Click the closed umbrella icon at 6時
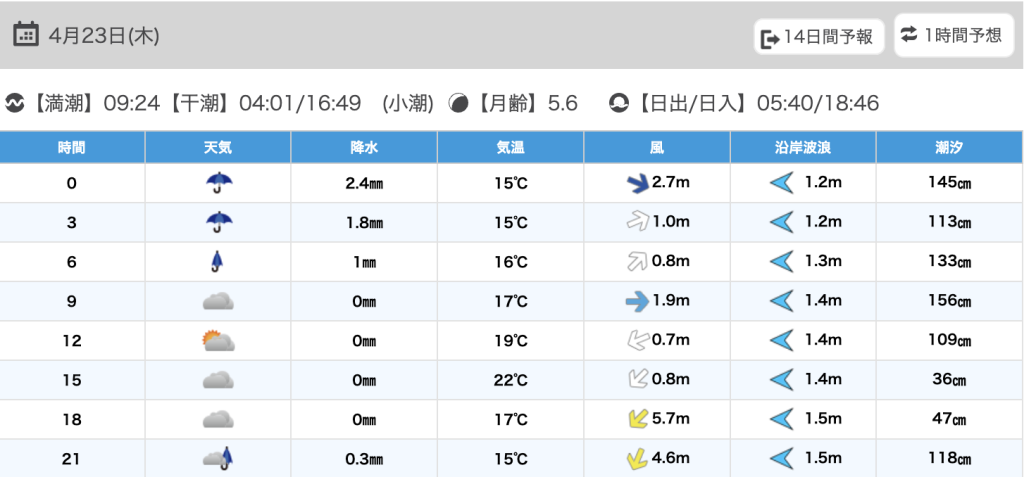Image resolution: width=1024 pixels, height=477 pixels. tap(218, 261)
